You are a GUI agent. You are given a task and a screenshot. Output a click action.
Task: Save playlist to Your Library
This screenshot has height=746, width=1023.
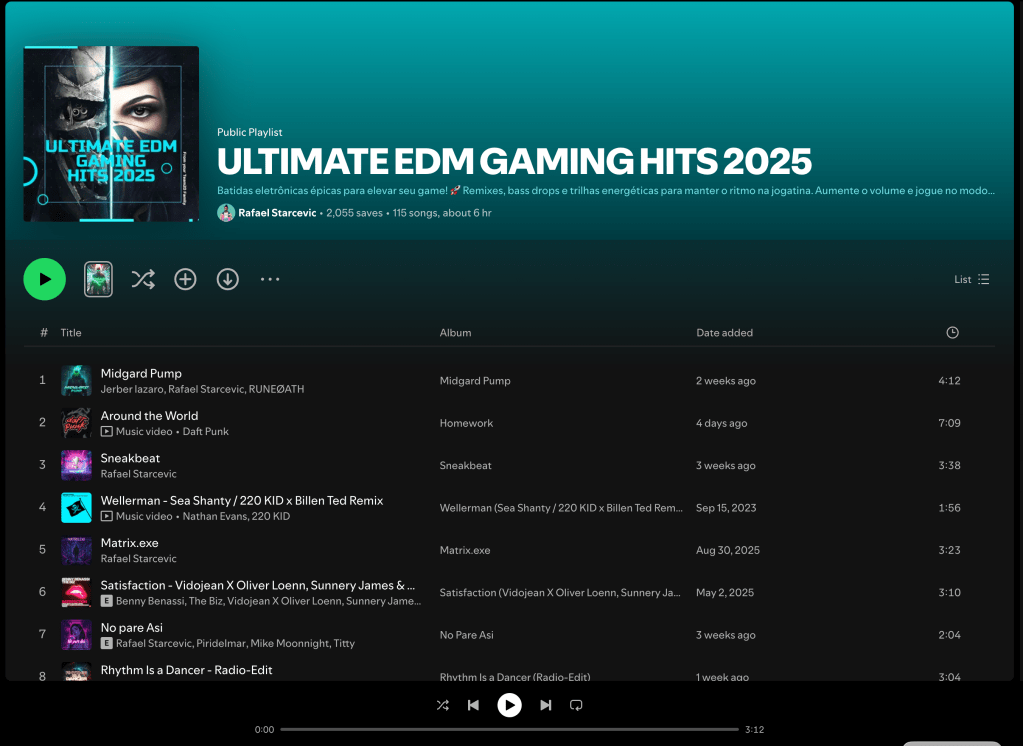tap(185, 279)
